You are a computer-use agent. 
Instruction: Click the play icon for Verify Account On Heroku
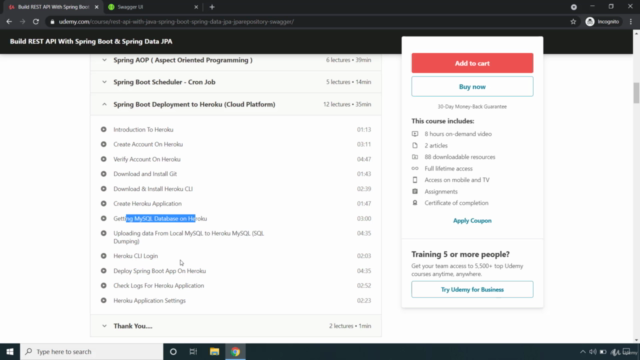(x=104, y=159)
